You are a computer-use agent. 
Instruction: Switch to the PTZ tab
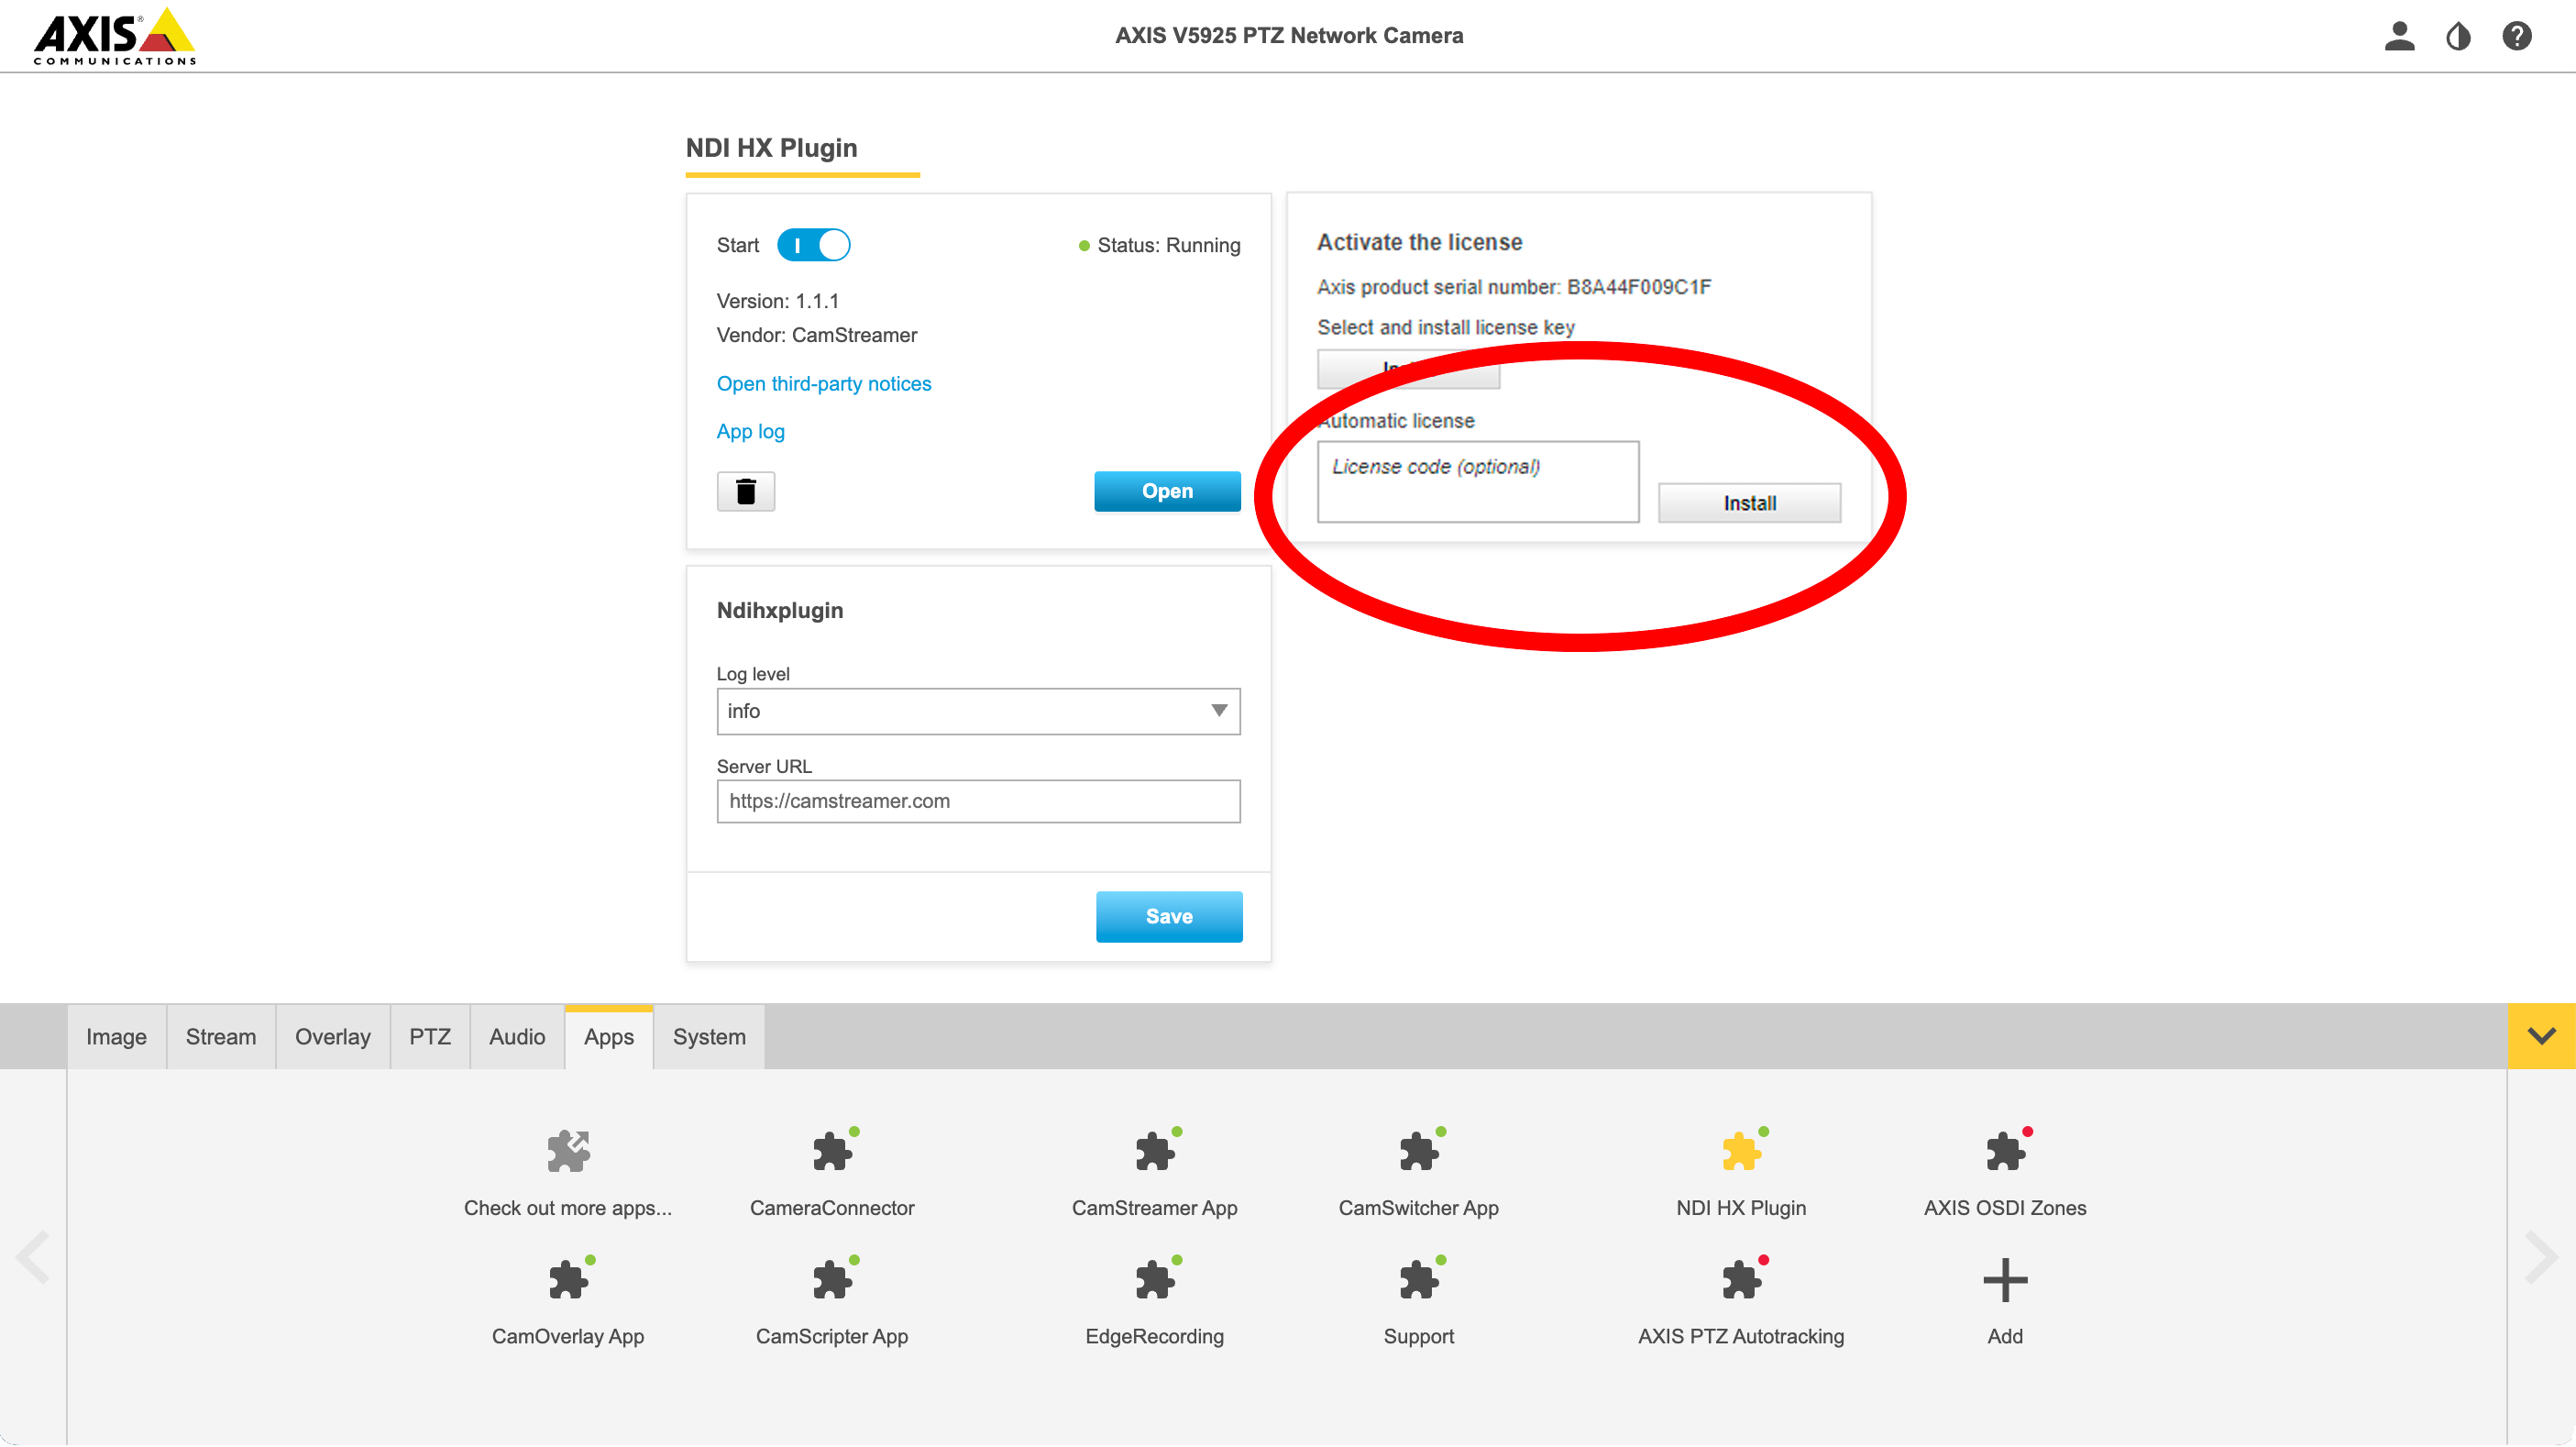[429, 1037]
